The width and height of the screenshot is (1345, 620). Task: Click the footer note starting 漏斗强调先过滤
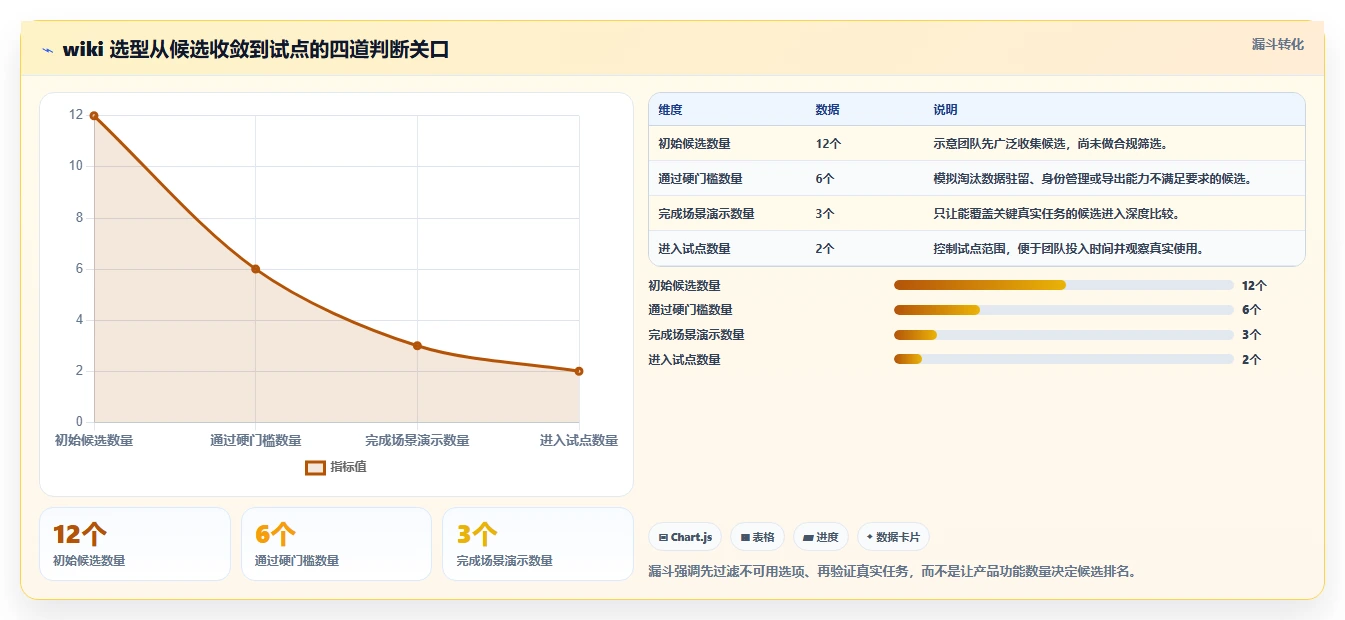point(892,572)
